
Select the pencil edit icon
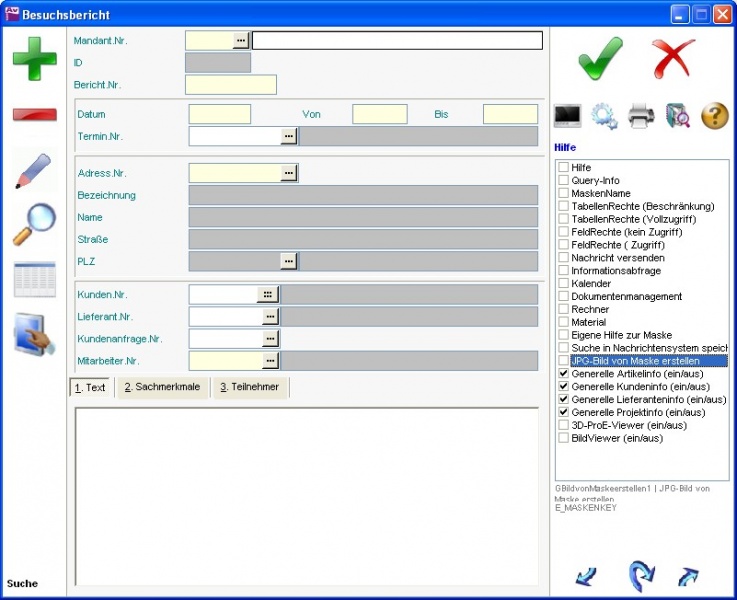coord(34,171)
